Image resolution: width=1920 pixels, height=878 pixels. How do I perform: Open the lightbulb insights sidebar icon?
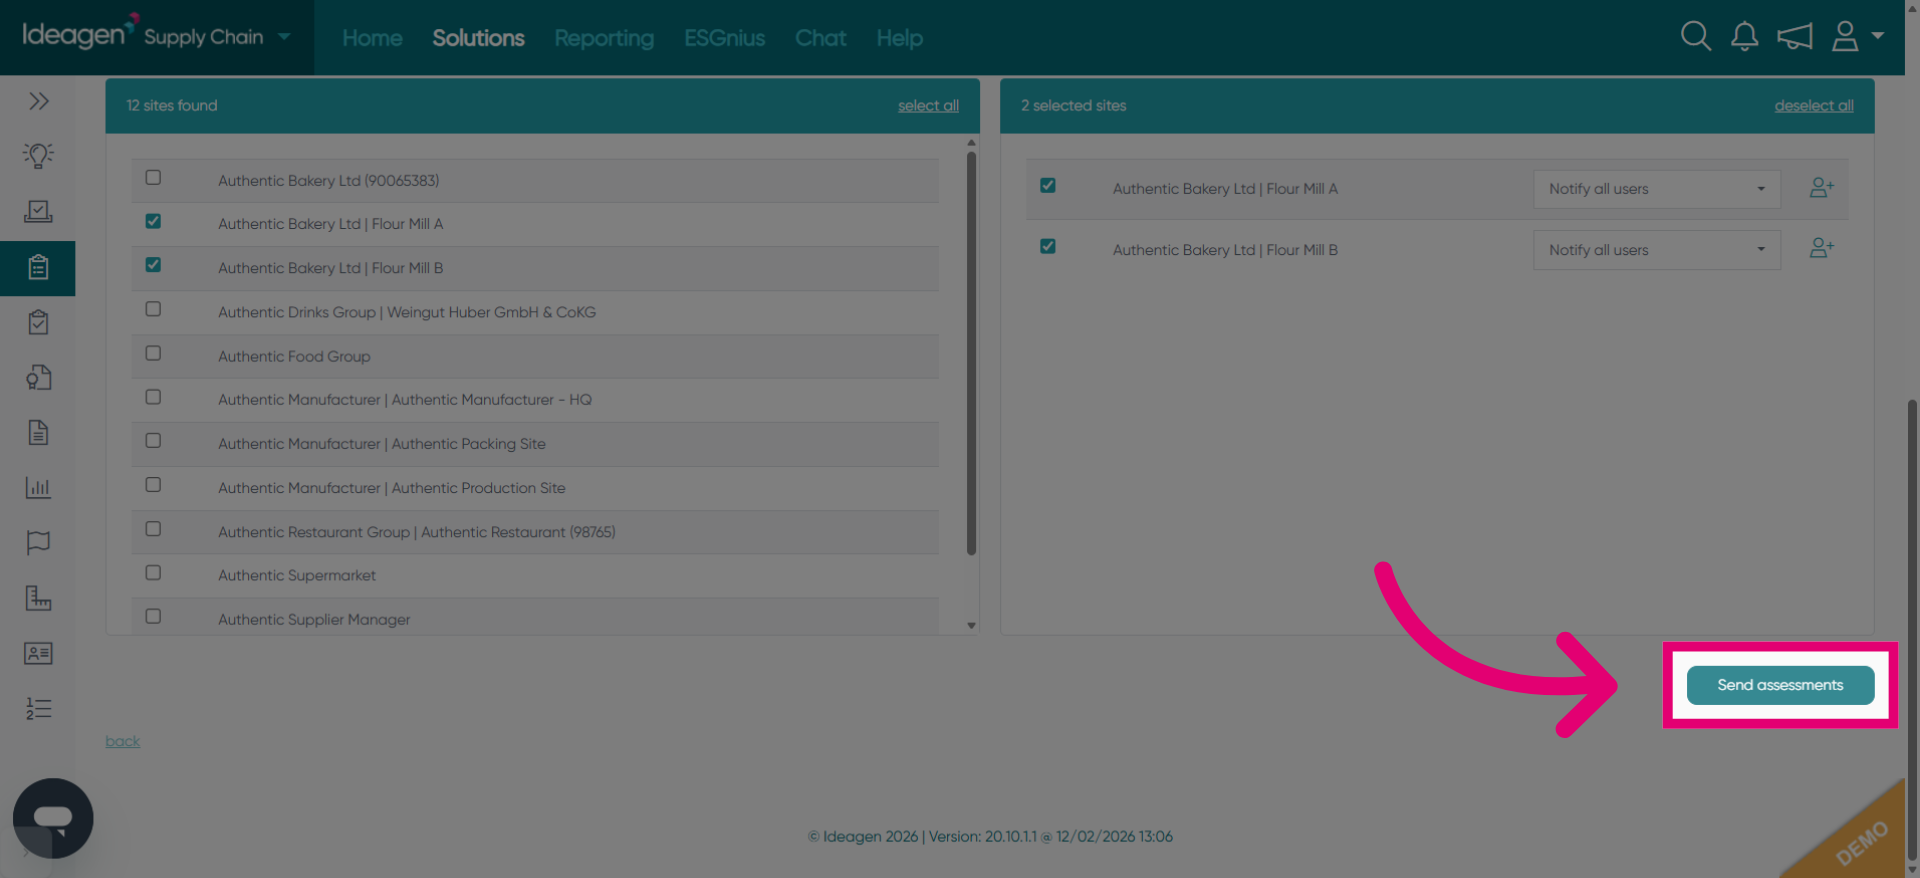pos(38,156)
